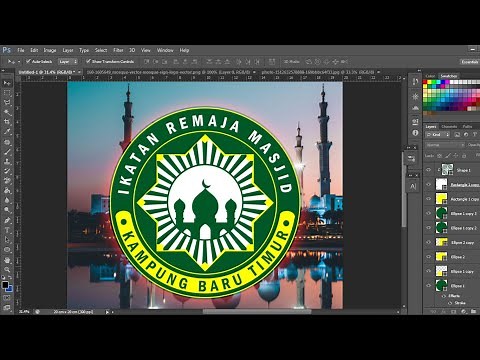
Task: Open the Image menu
Action: pyautogui.click(x=50, y=50)
